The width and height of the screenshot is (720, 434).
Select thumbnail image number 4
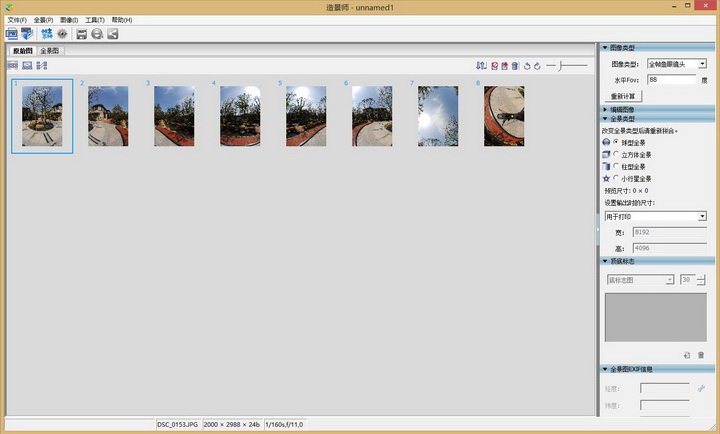pyautogui.click(x=240, y=115)
